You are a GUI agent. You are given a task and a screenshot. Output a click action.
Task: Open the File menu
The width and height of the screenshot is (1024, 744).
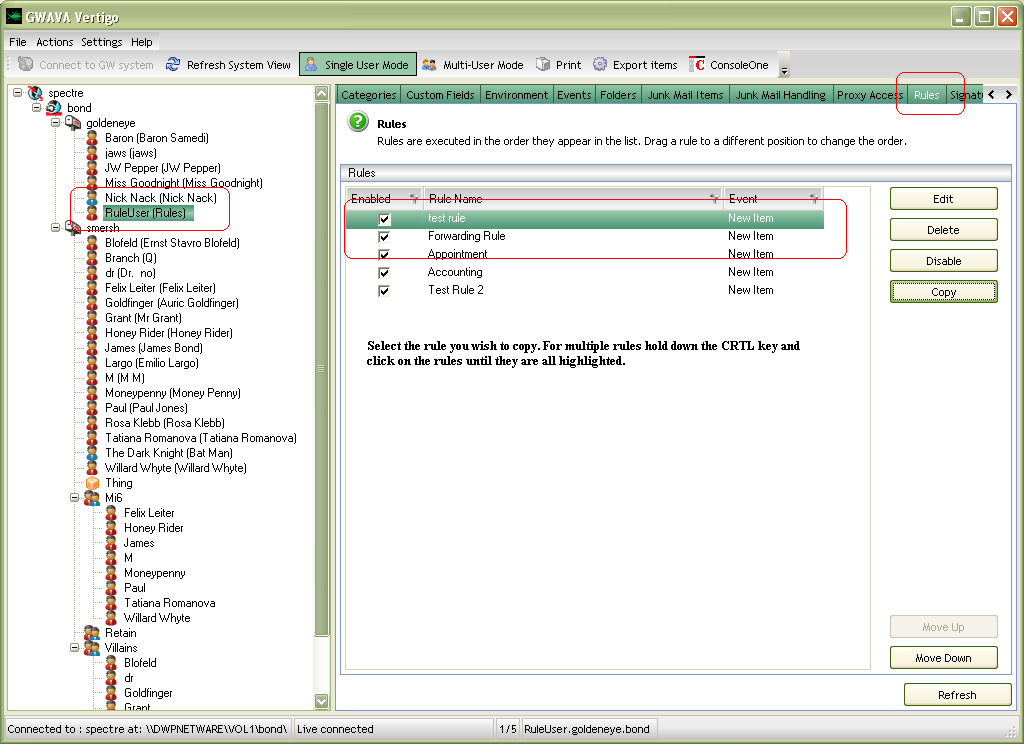pos(18,42)
